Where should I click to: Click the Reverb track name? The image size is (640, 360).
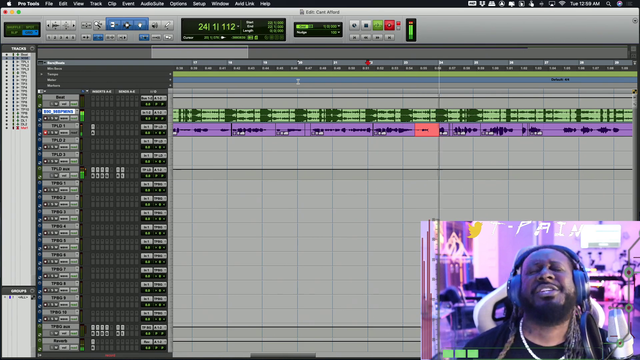pyautogui.click(x=60, y=341)
